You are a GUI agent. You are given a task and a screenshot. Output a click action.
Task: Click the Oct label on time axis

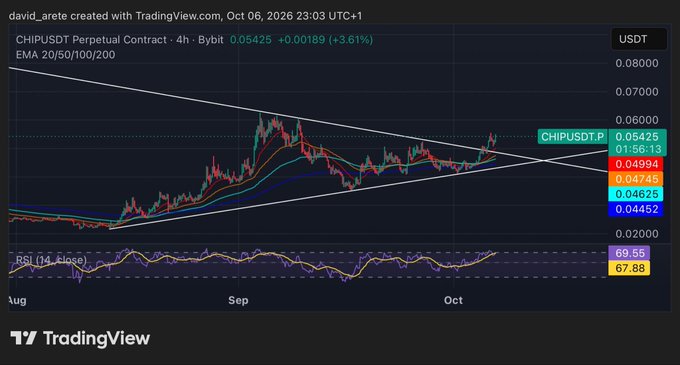(453, 300)
